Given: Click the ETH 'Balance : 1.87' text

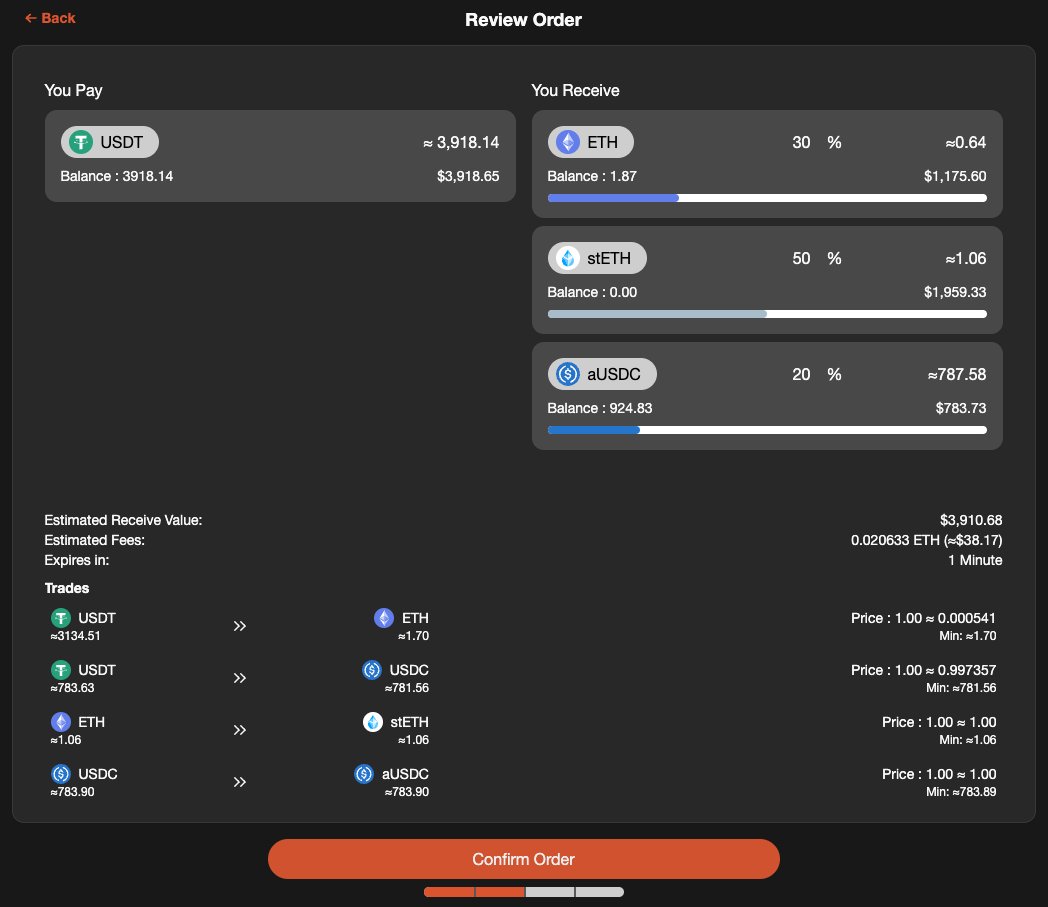Looking at the screenshot, I should (x=592, y=176).
